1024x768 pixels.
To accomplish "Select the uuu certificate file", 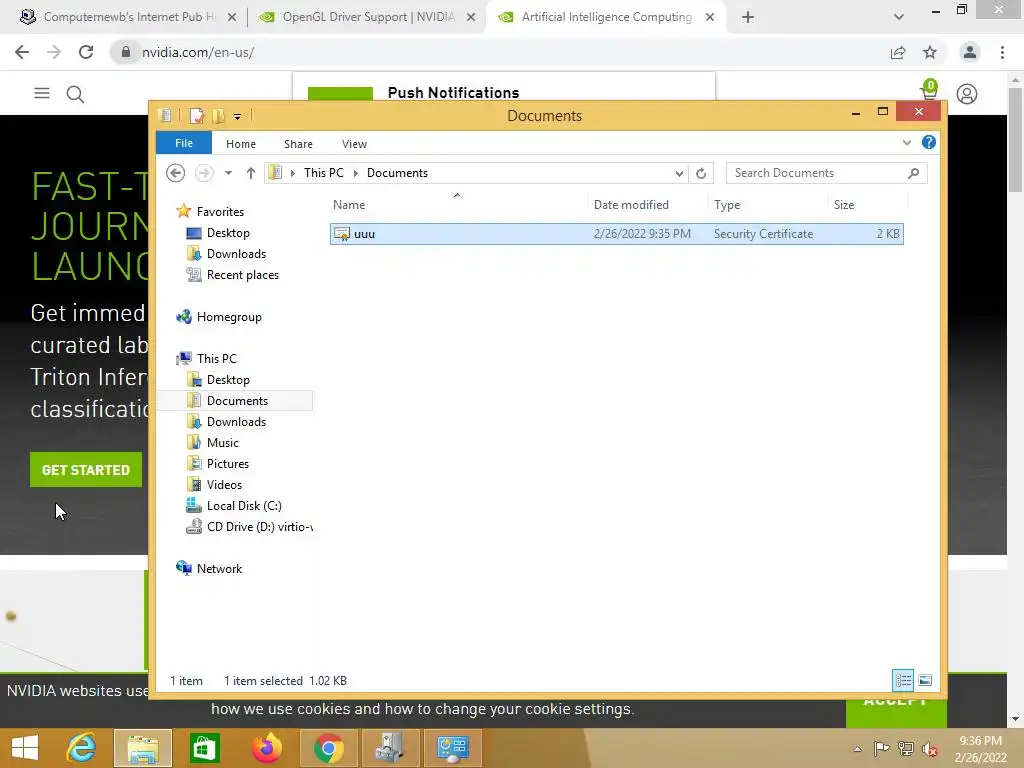I will click(616, 234).
